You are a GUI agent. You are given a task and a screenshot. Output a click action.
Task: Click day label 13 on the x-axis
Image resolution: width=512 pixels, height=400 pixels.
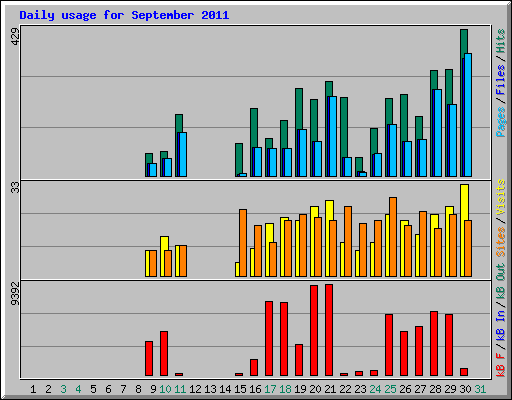[x=210, y=389]
